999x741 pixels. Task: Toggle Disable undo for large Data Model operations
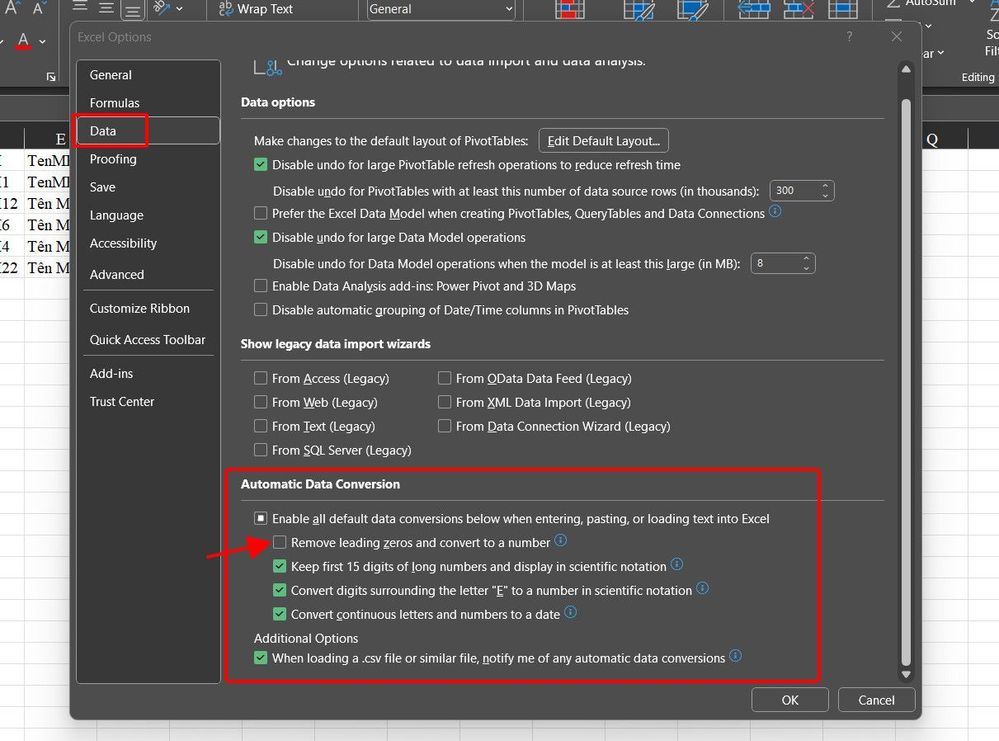[x=261, y=238]
